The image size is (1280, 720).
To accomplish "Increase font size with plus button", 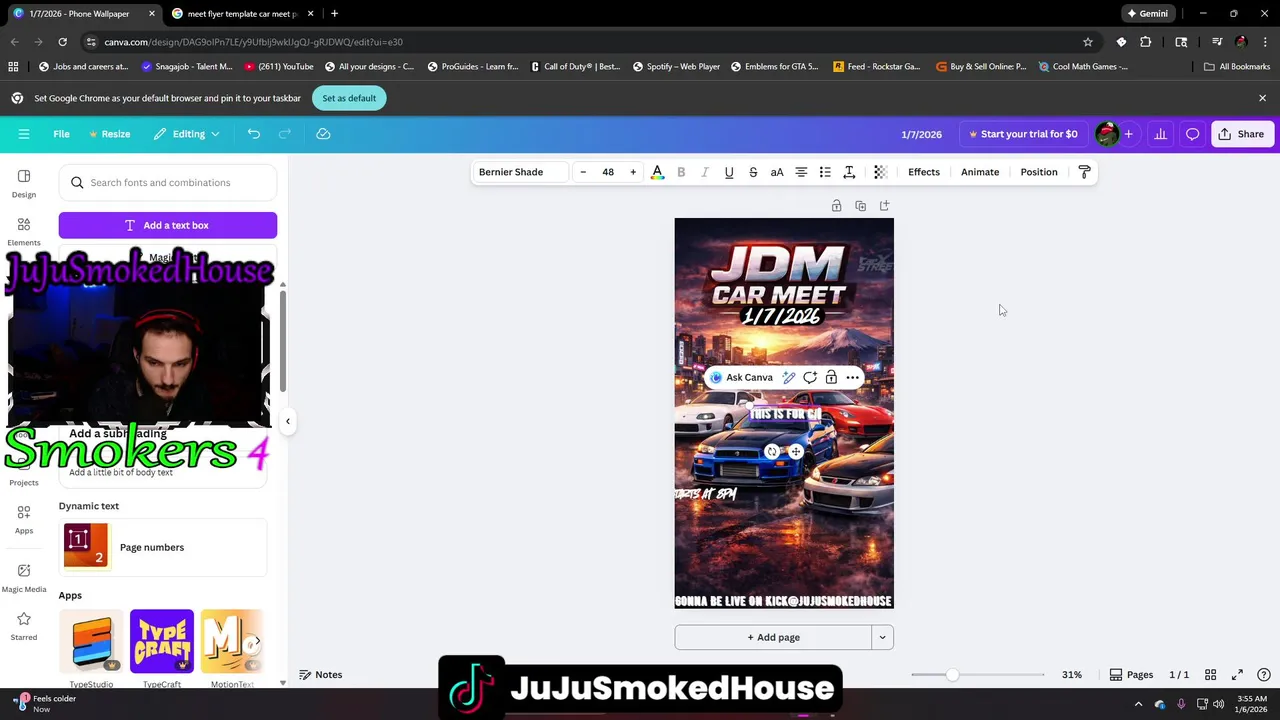I will click(633, 172).
